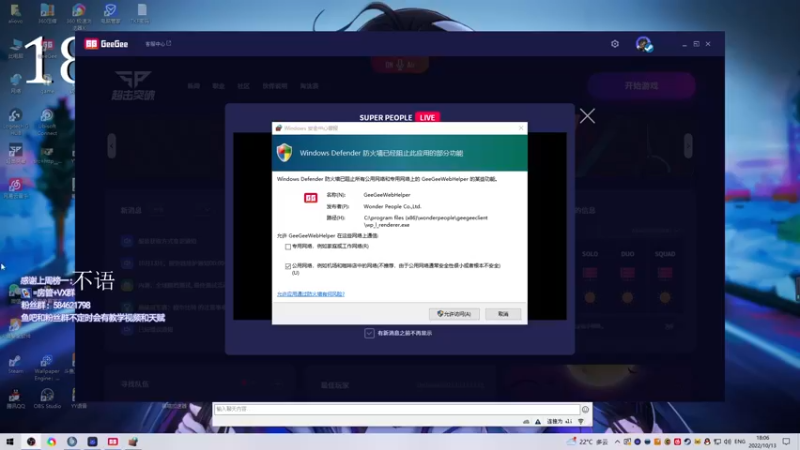Viewport: 800px width, 450px height.
Task: Click the Steam icon in system tray
Action: click(687, 442)
